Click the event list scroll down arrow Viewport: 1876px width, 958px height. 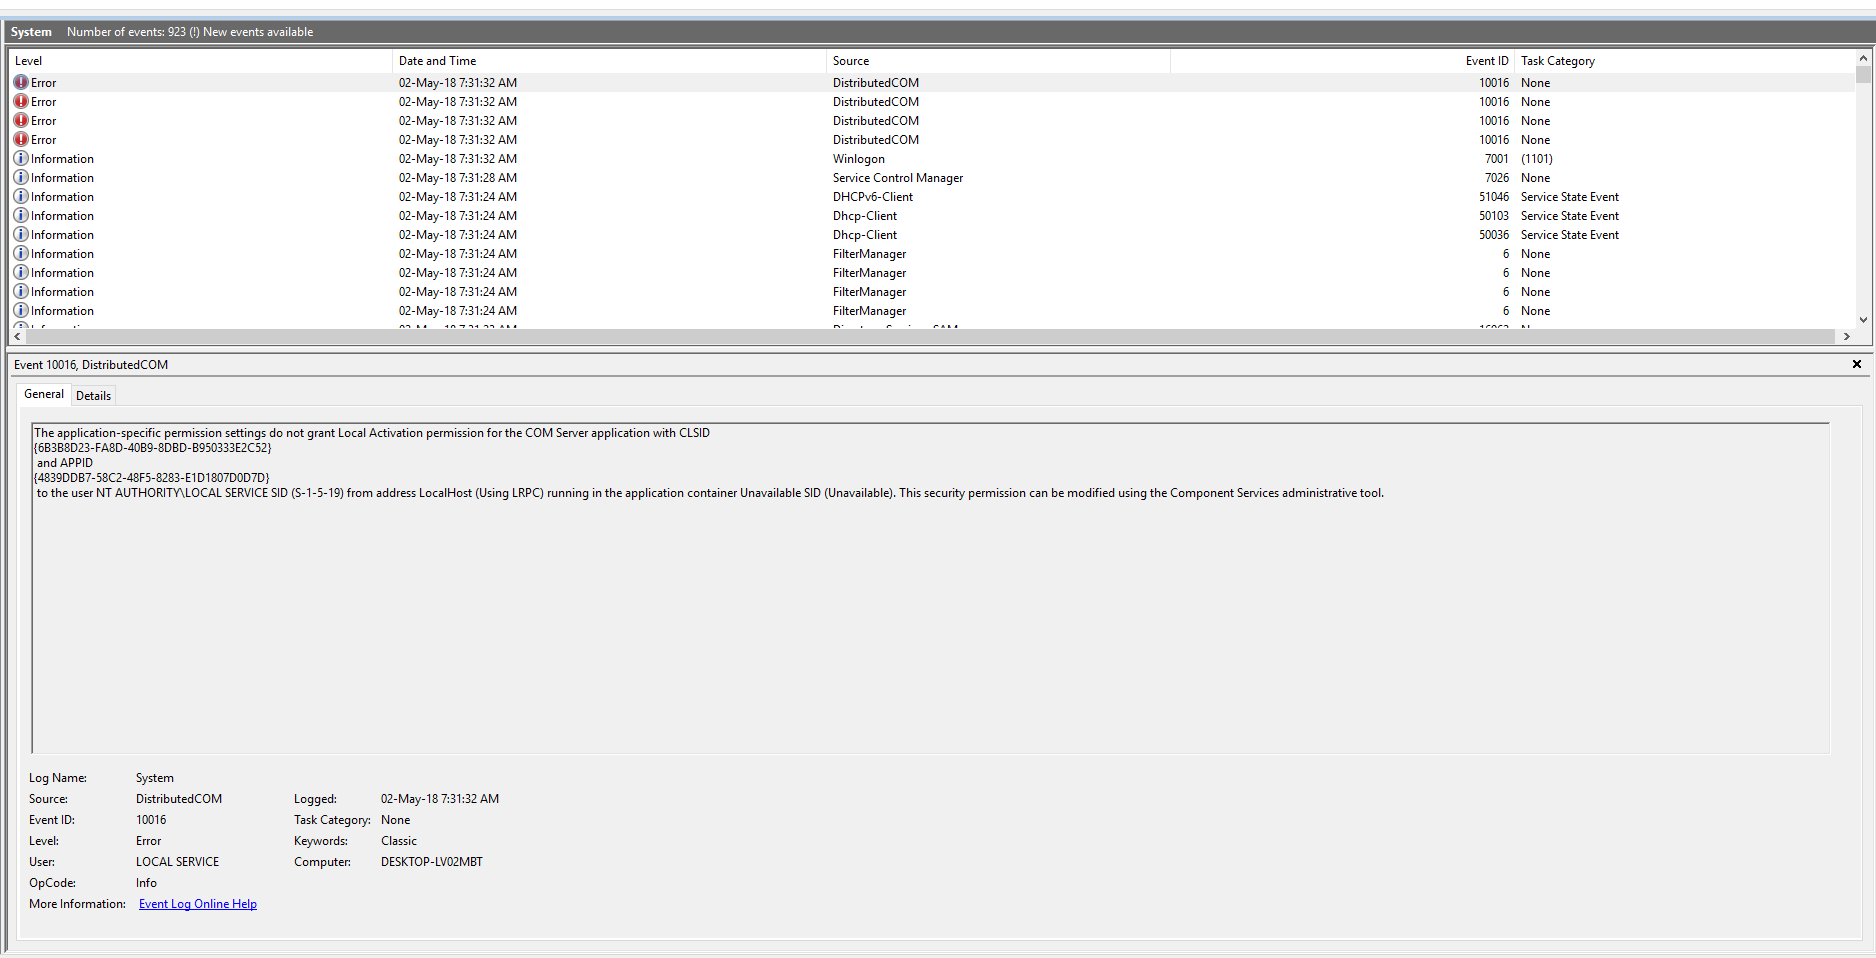point(1863,320)
